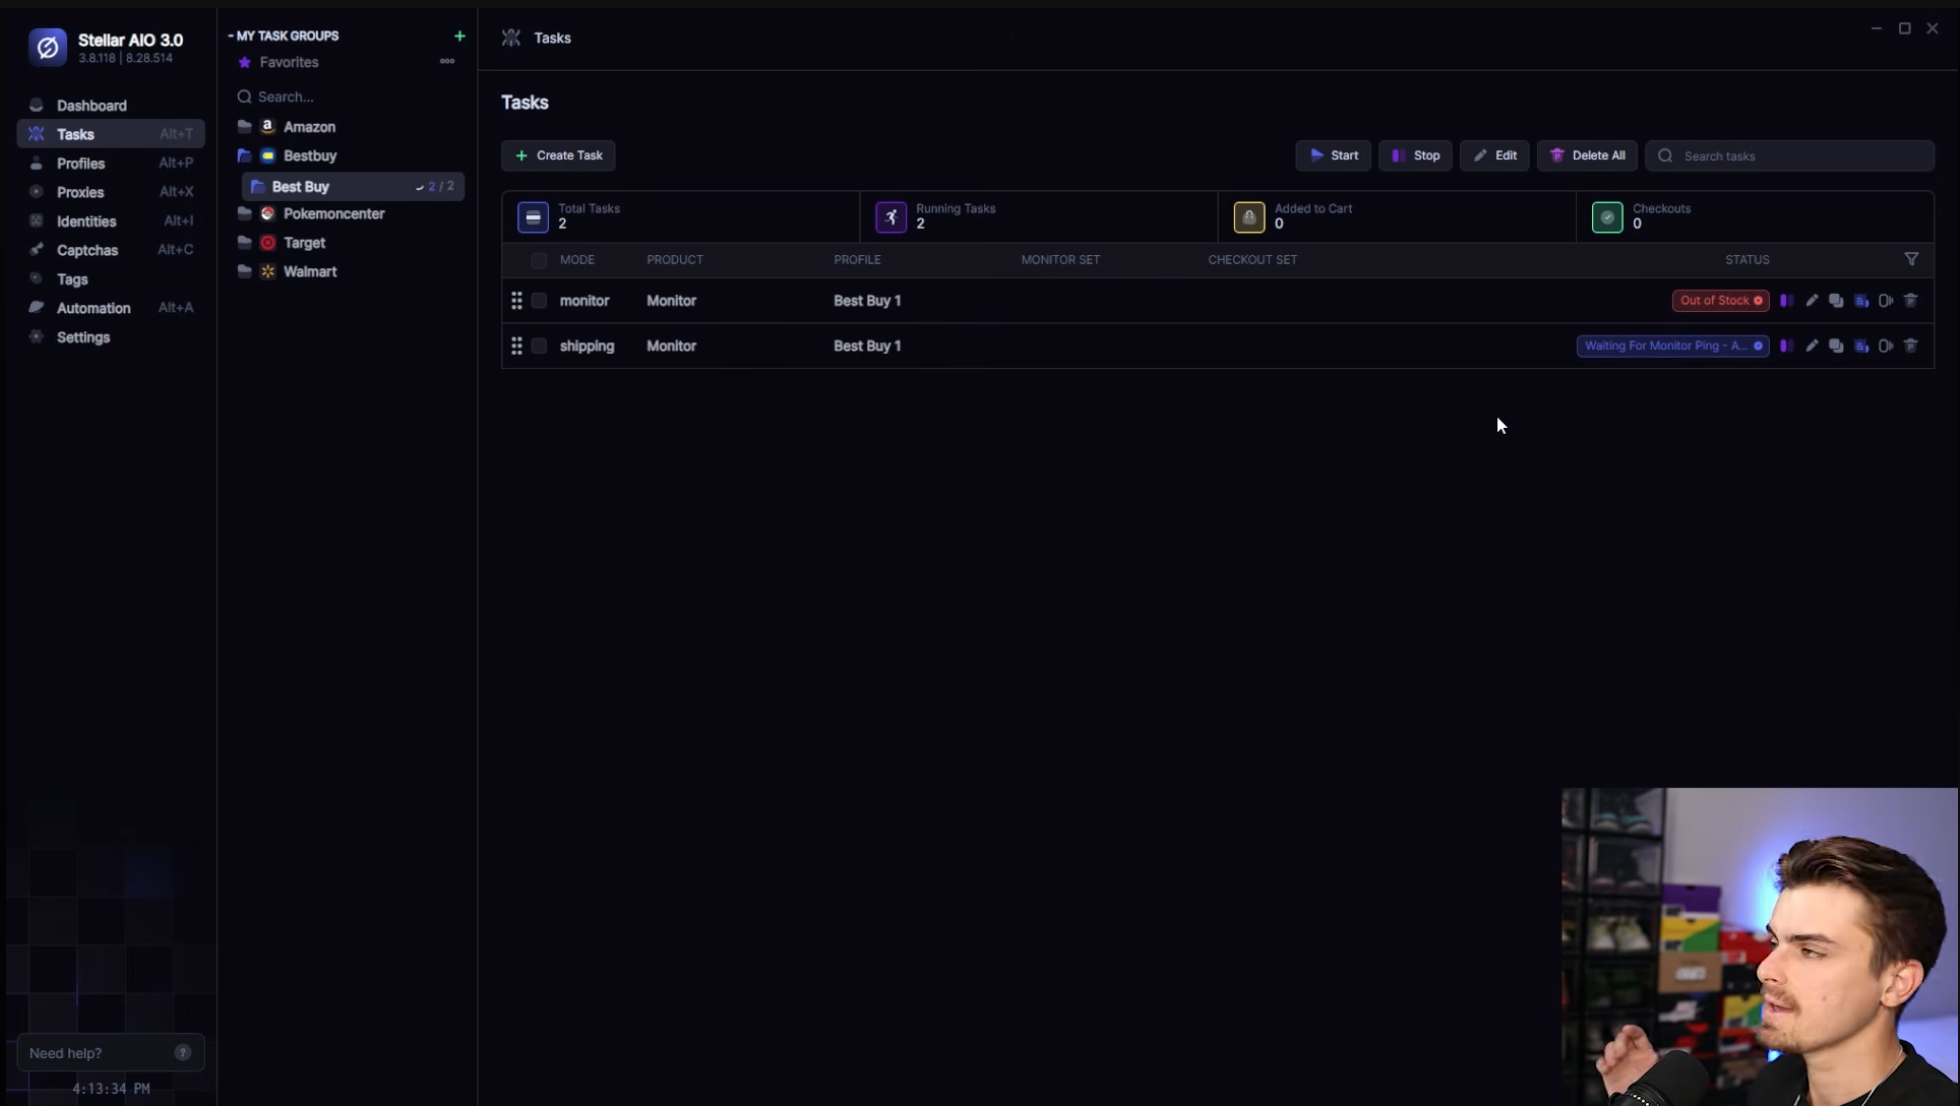Select Tasks in the sidebar

(110, 134)
